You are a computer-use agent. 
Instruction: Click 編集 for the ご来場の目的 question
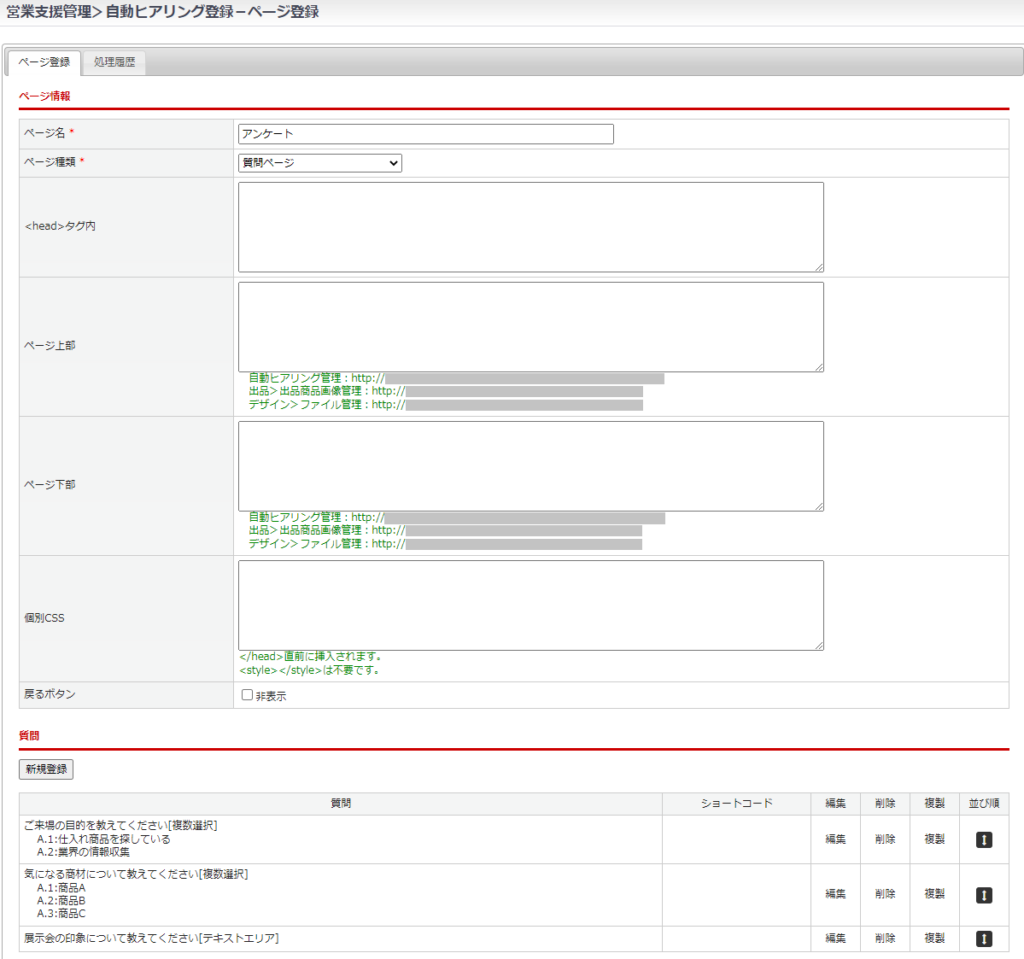835,840
